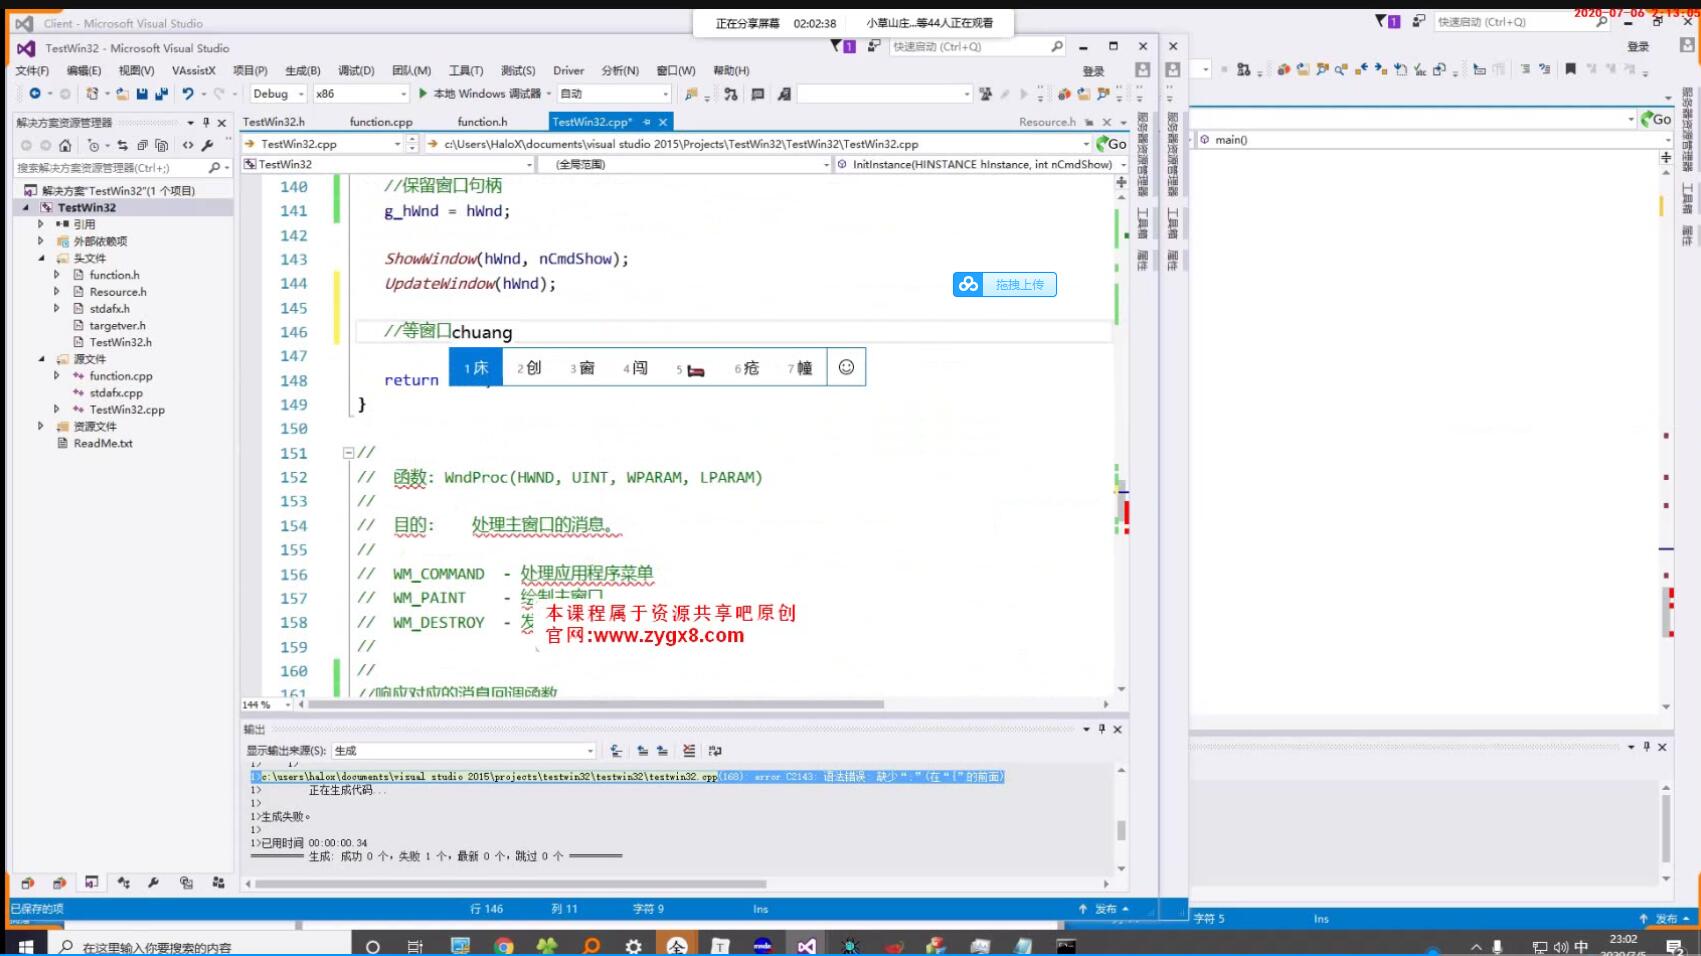1701x956 pixels.
Task: Expand the 引用 references node
Action: [x=41, y=224]
